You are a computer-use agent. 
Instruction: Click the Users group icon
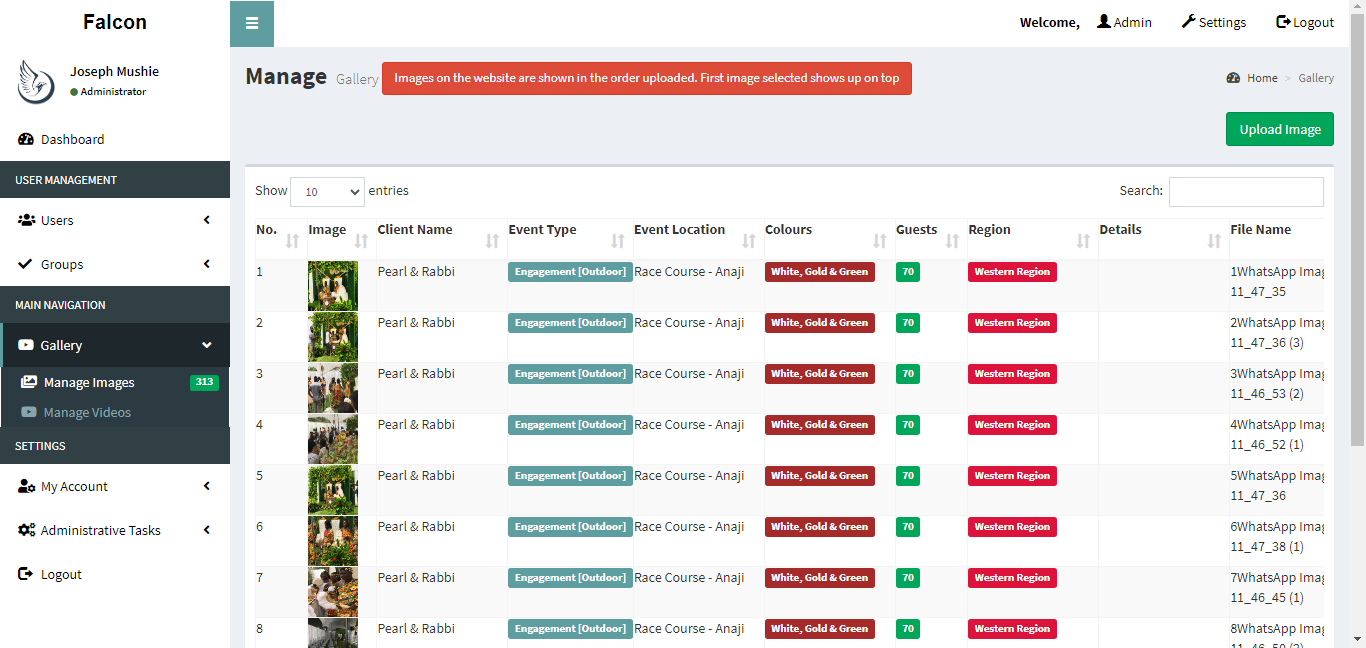(26, 220)
